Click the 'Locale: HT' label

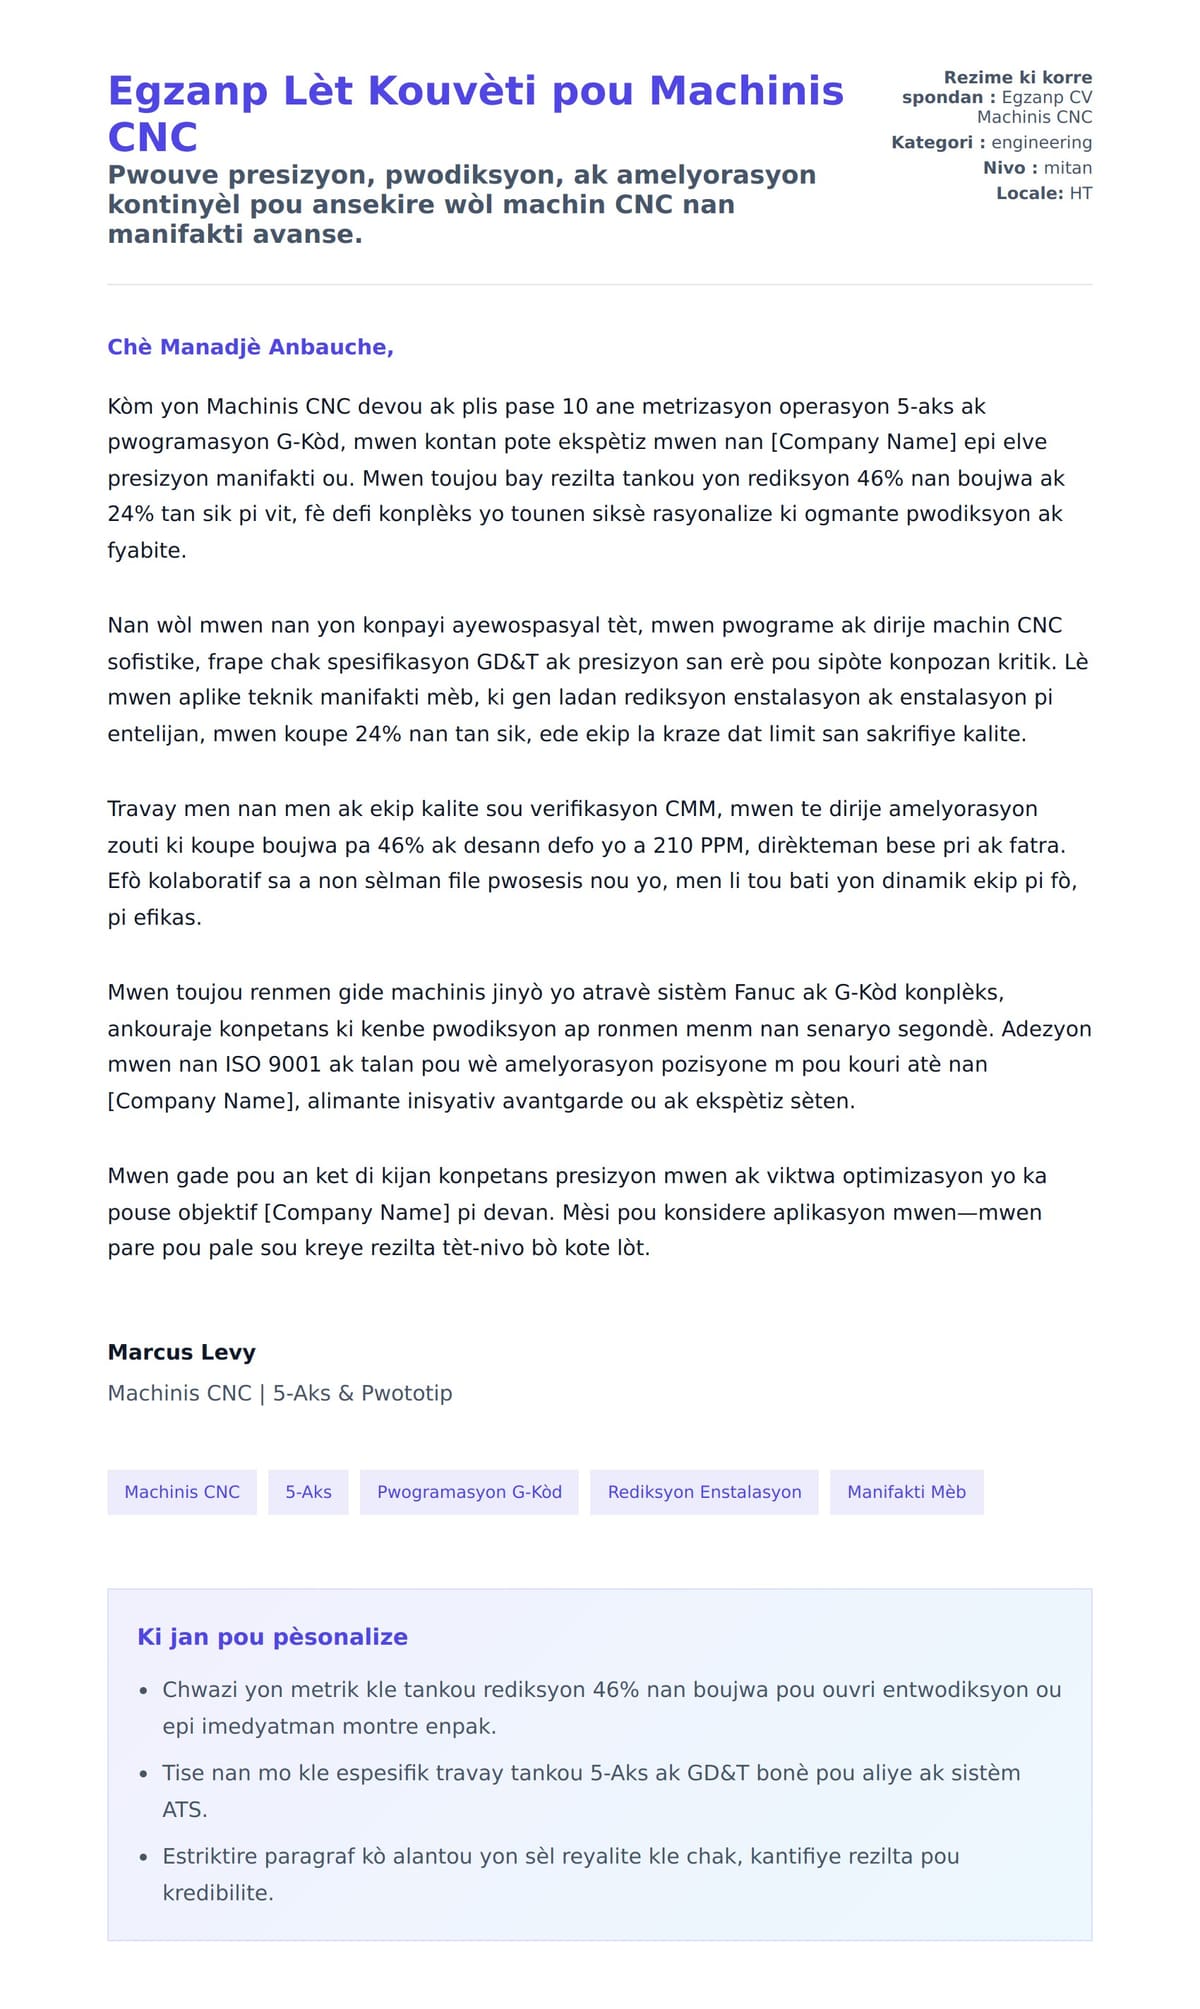pos(1043,193)
